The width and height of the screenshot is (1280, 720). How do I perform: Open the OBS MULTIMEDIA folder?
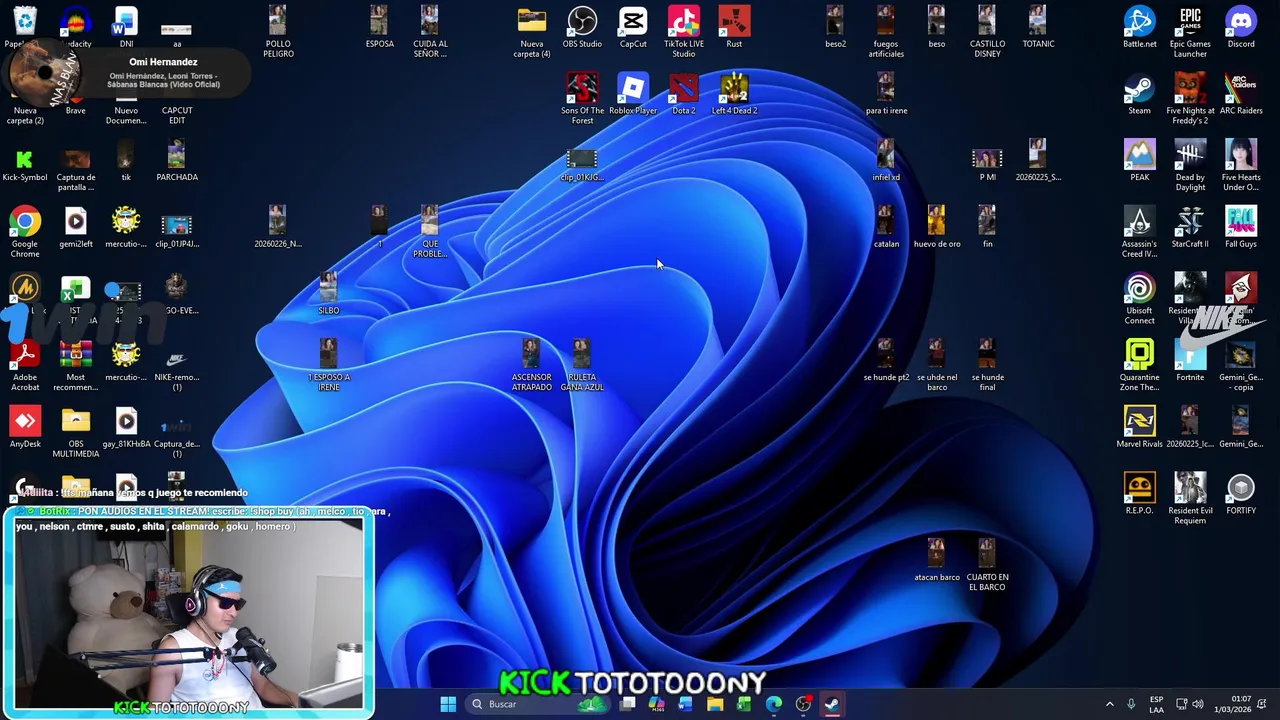click(76, 432)
